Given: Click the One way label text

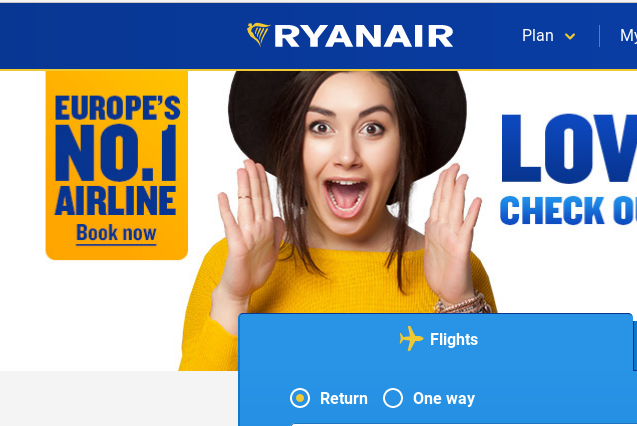Looking at the screenshot, I should tap(444, 398).
